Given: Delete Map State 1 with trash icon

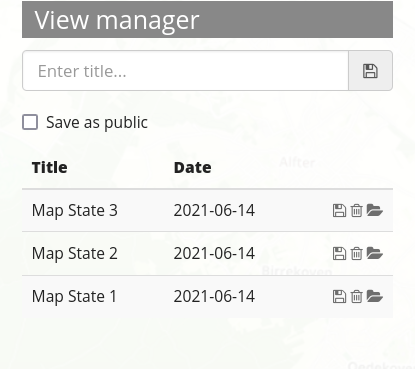Looking at the screenshot, I should (356, 296).
